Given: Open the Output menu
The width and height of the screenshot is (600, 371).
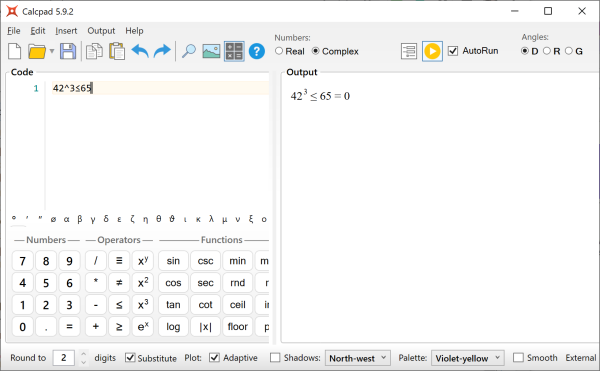Looking at the screenshot, I should tap(101, 31).
